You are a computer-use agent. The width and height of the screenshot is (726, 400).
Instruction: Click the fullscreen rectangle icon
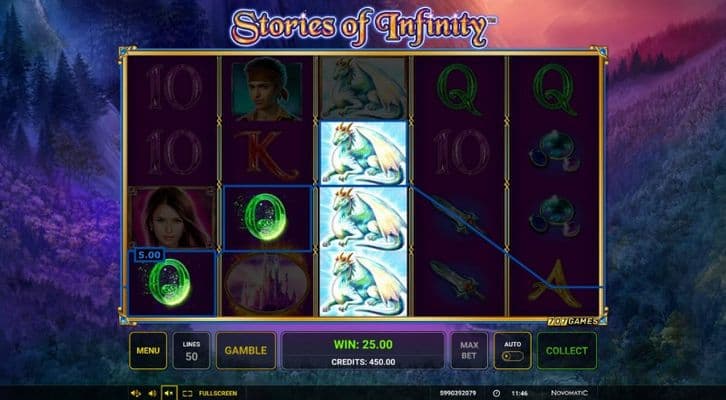coord(187,394)
